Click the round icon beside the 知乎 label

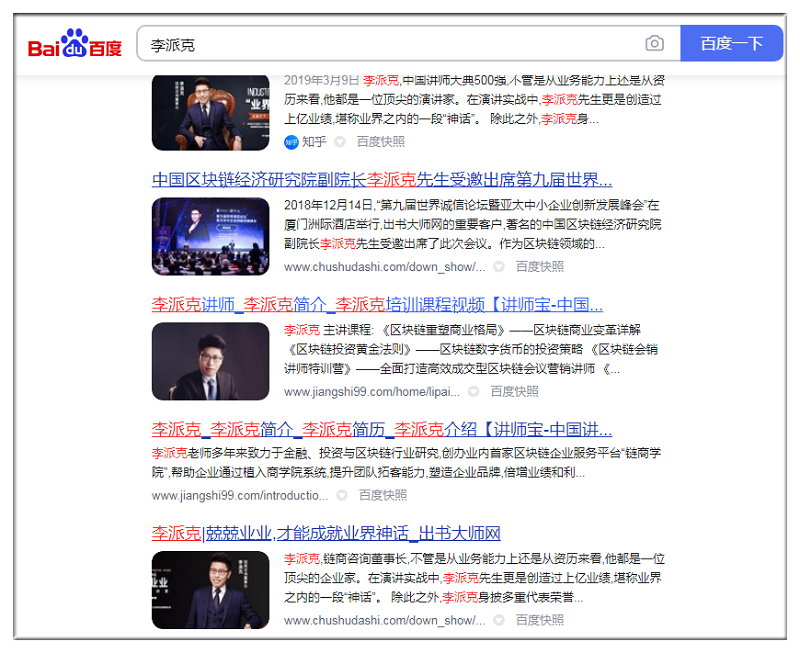click(344, 142)
